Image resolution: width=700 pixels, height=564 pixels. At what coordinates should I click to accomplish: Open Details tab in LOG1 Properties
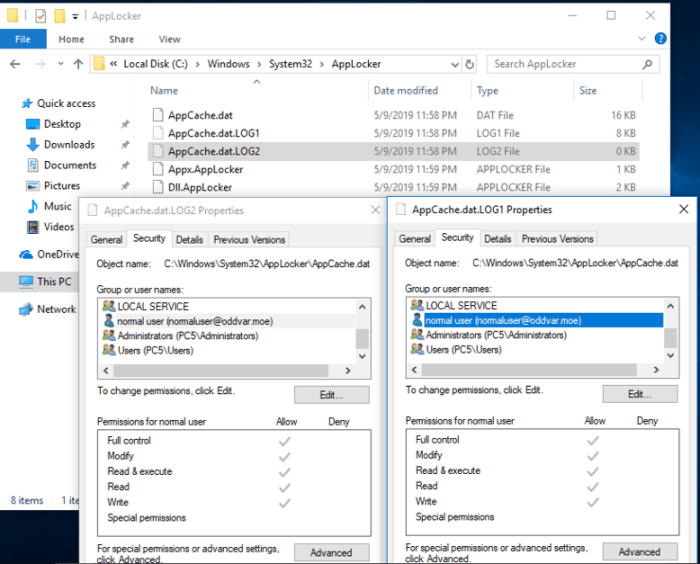click(x=498, y=238)
